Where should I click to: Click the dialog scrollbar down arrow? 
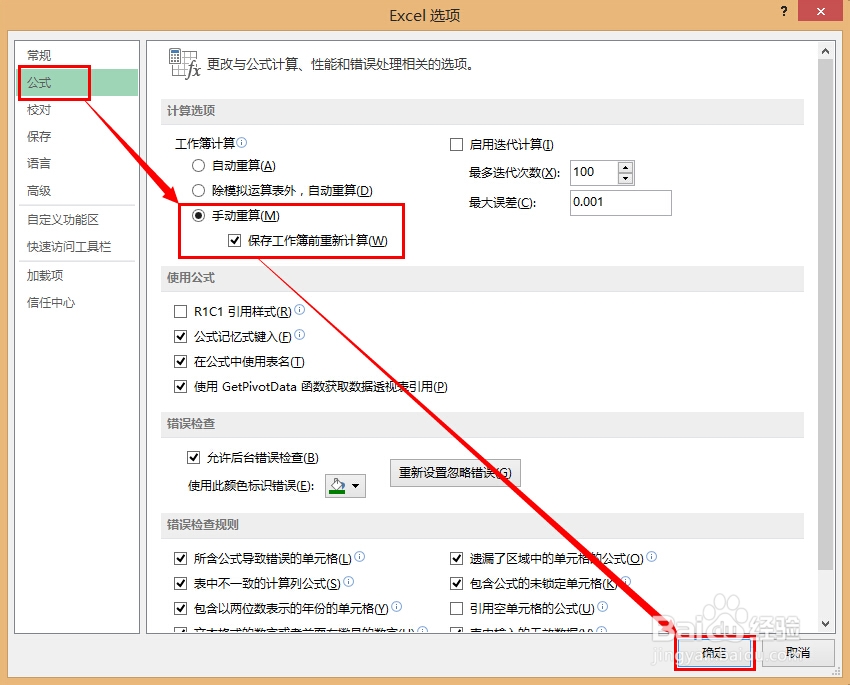click(x=826, y=625)
